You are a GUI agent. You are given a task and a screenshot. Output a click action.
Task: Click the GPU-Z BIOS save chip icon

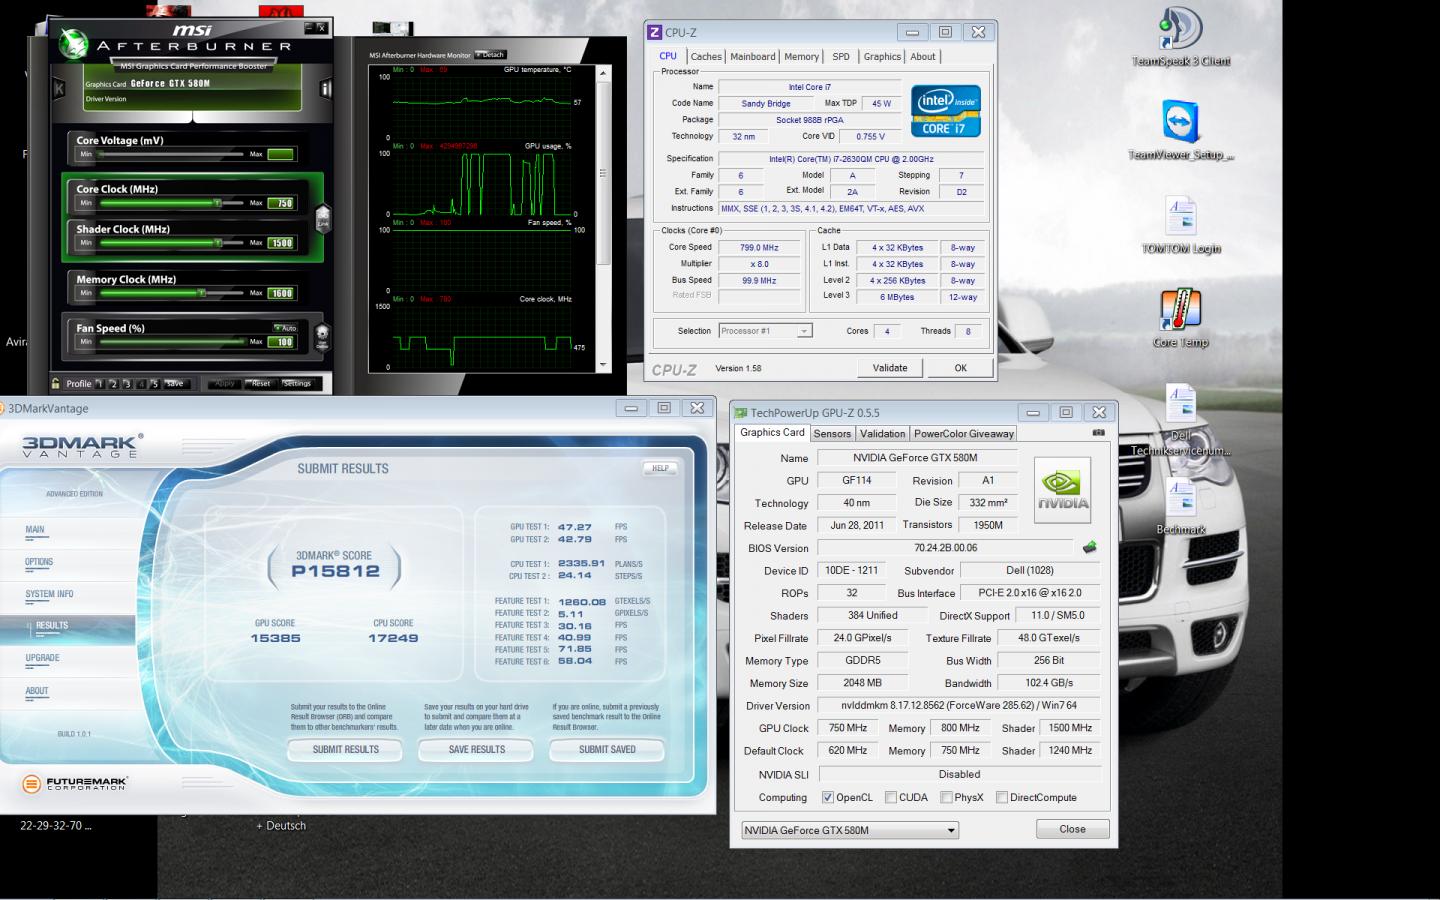coord(1089,547)
